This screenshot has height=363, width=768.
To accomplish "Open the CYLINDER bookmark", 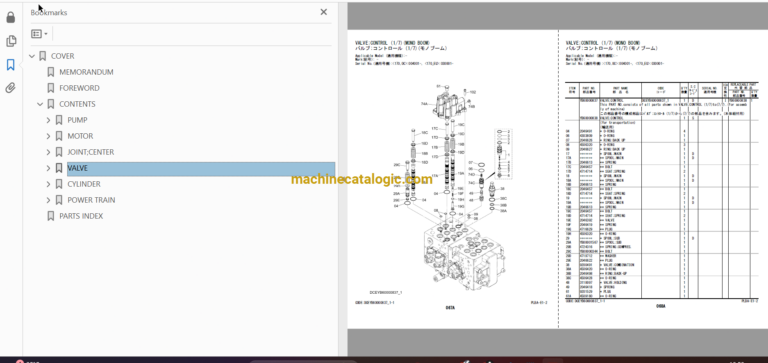I will [84, 184].
